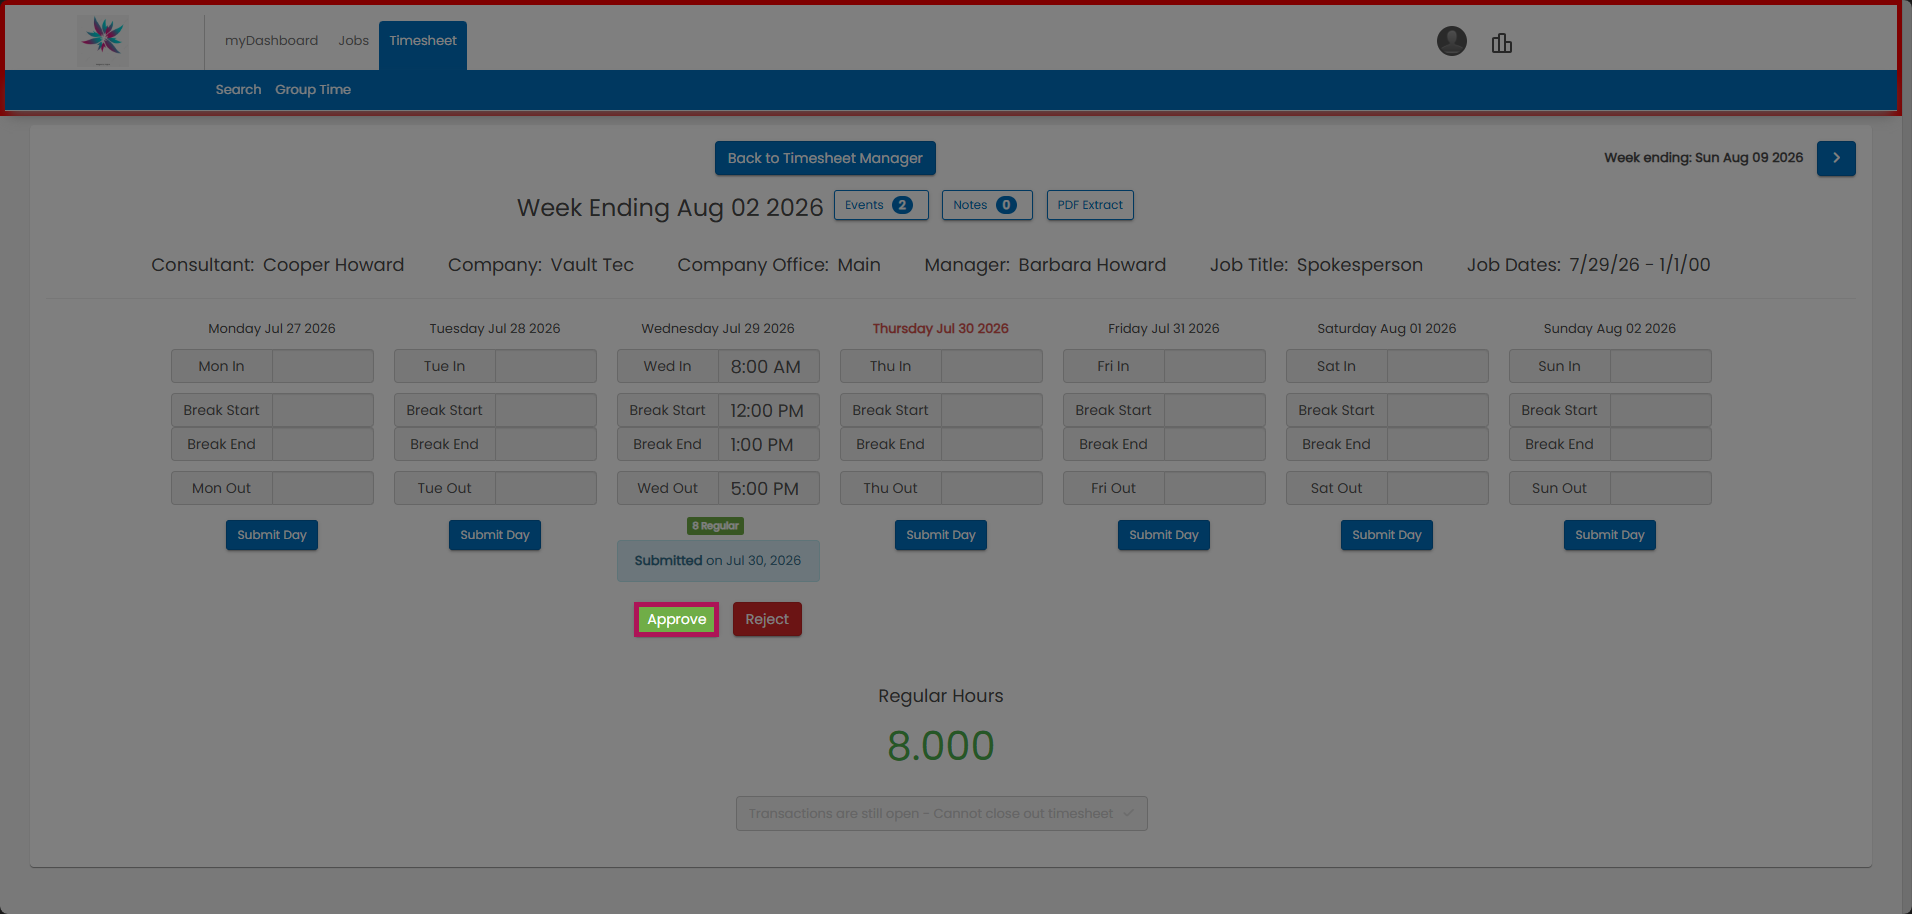Click Wed In field showing 8:00 AM
The image size is (1912, 914).
768,366
